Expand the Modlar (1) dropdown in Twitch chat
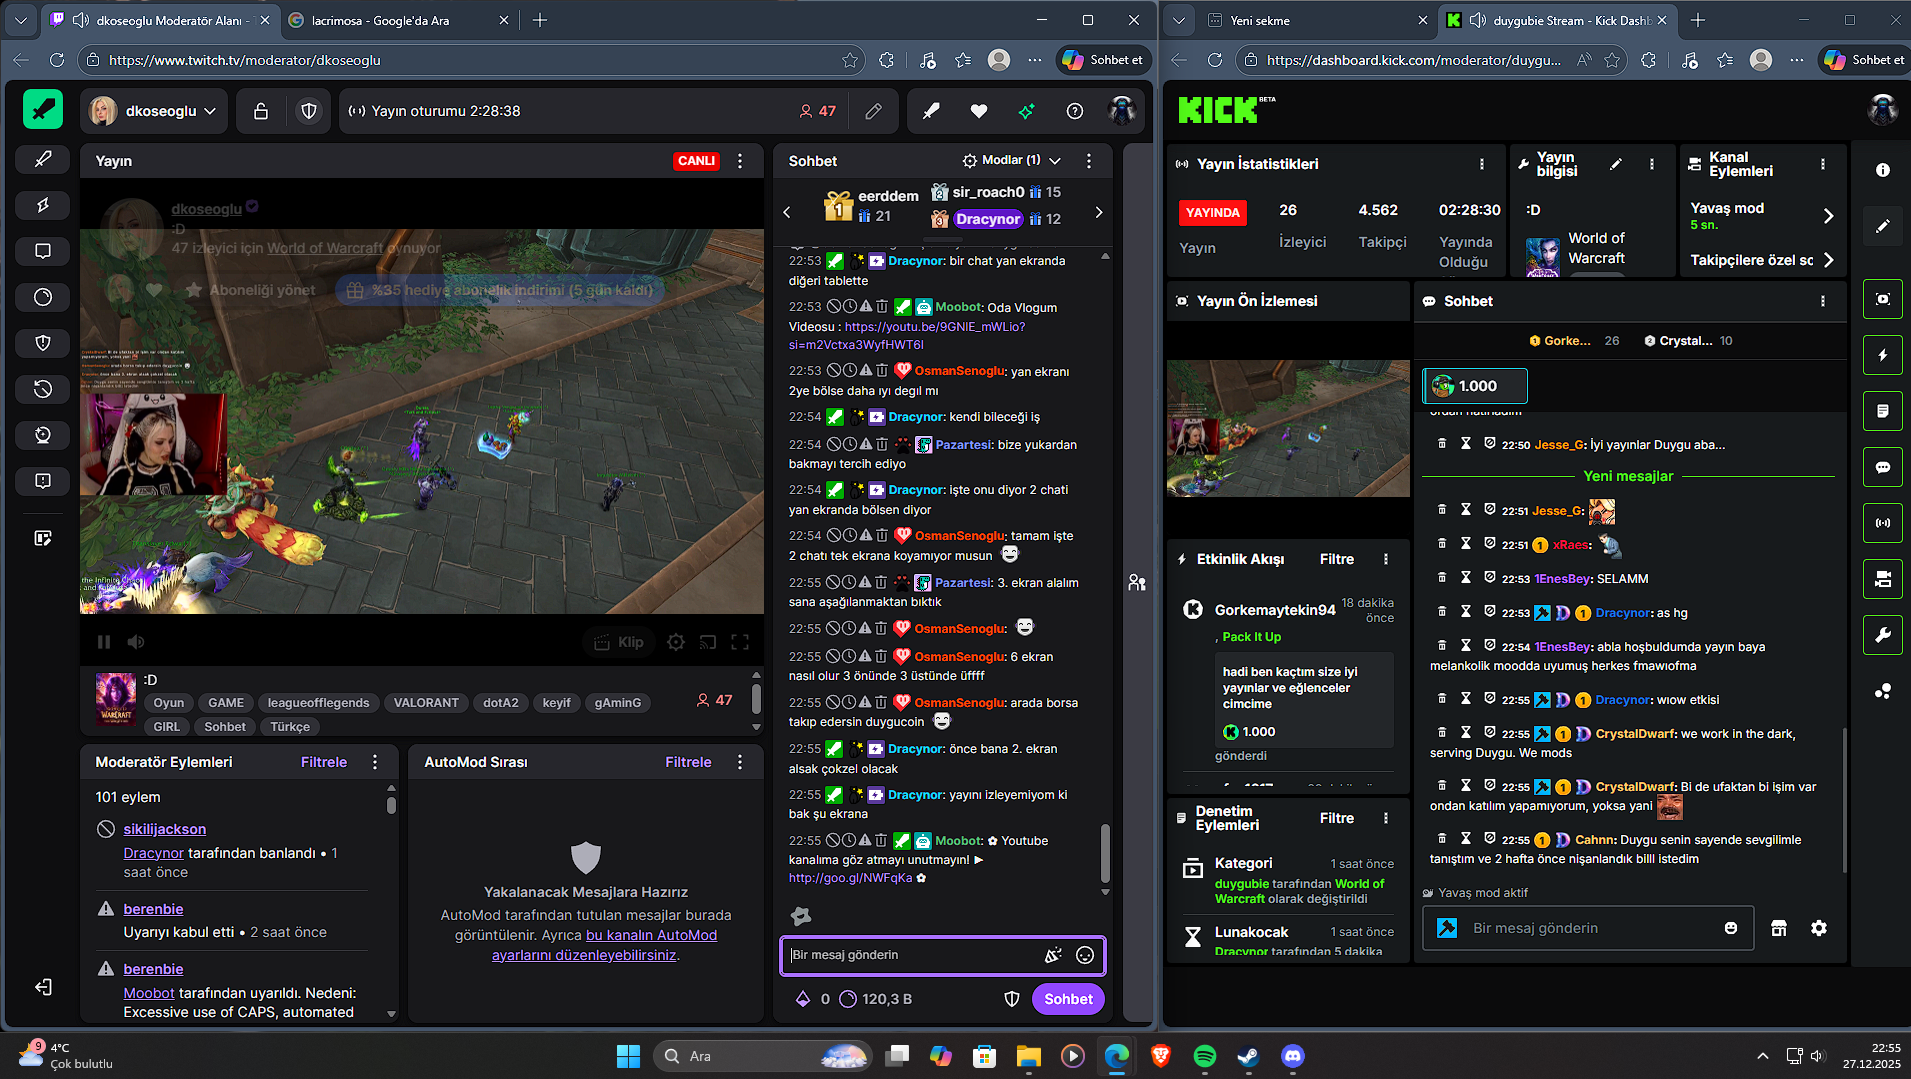Screen dimensions: 1911x1079 1011,160
